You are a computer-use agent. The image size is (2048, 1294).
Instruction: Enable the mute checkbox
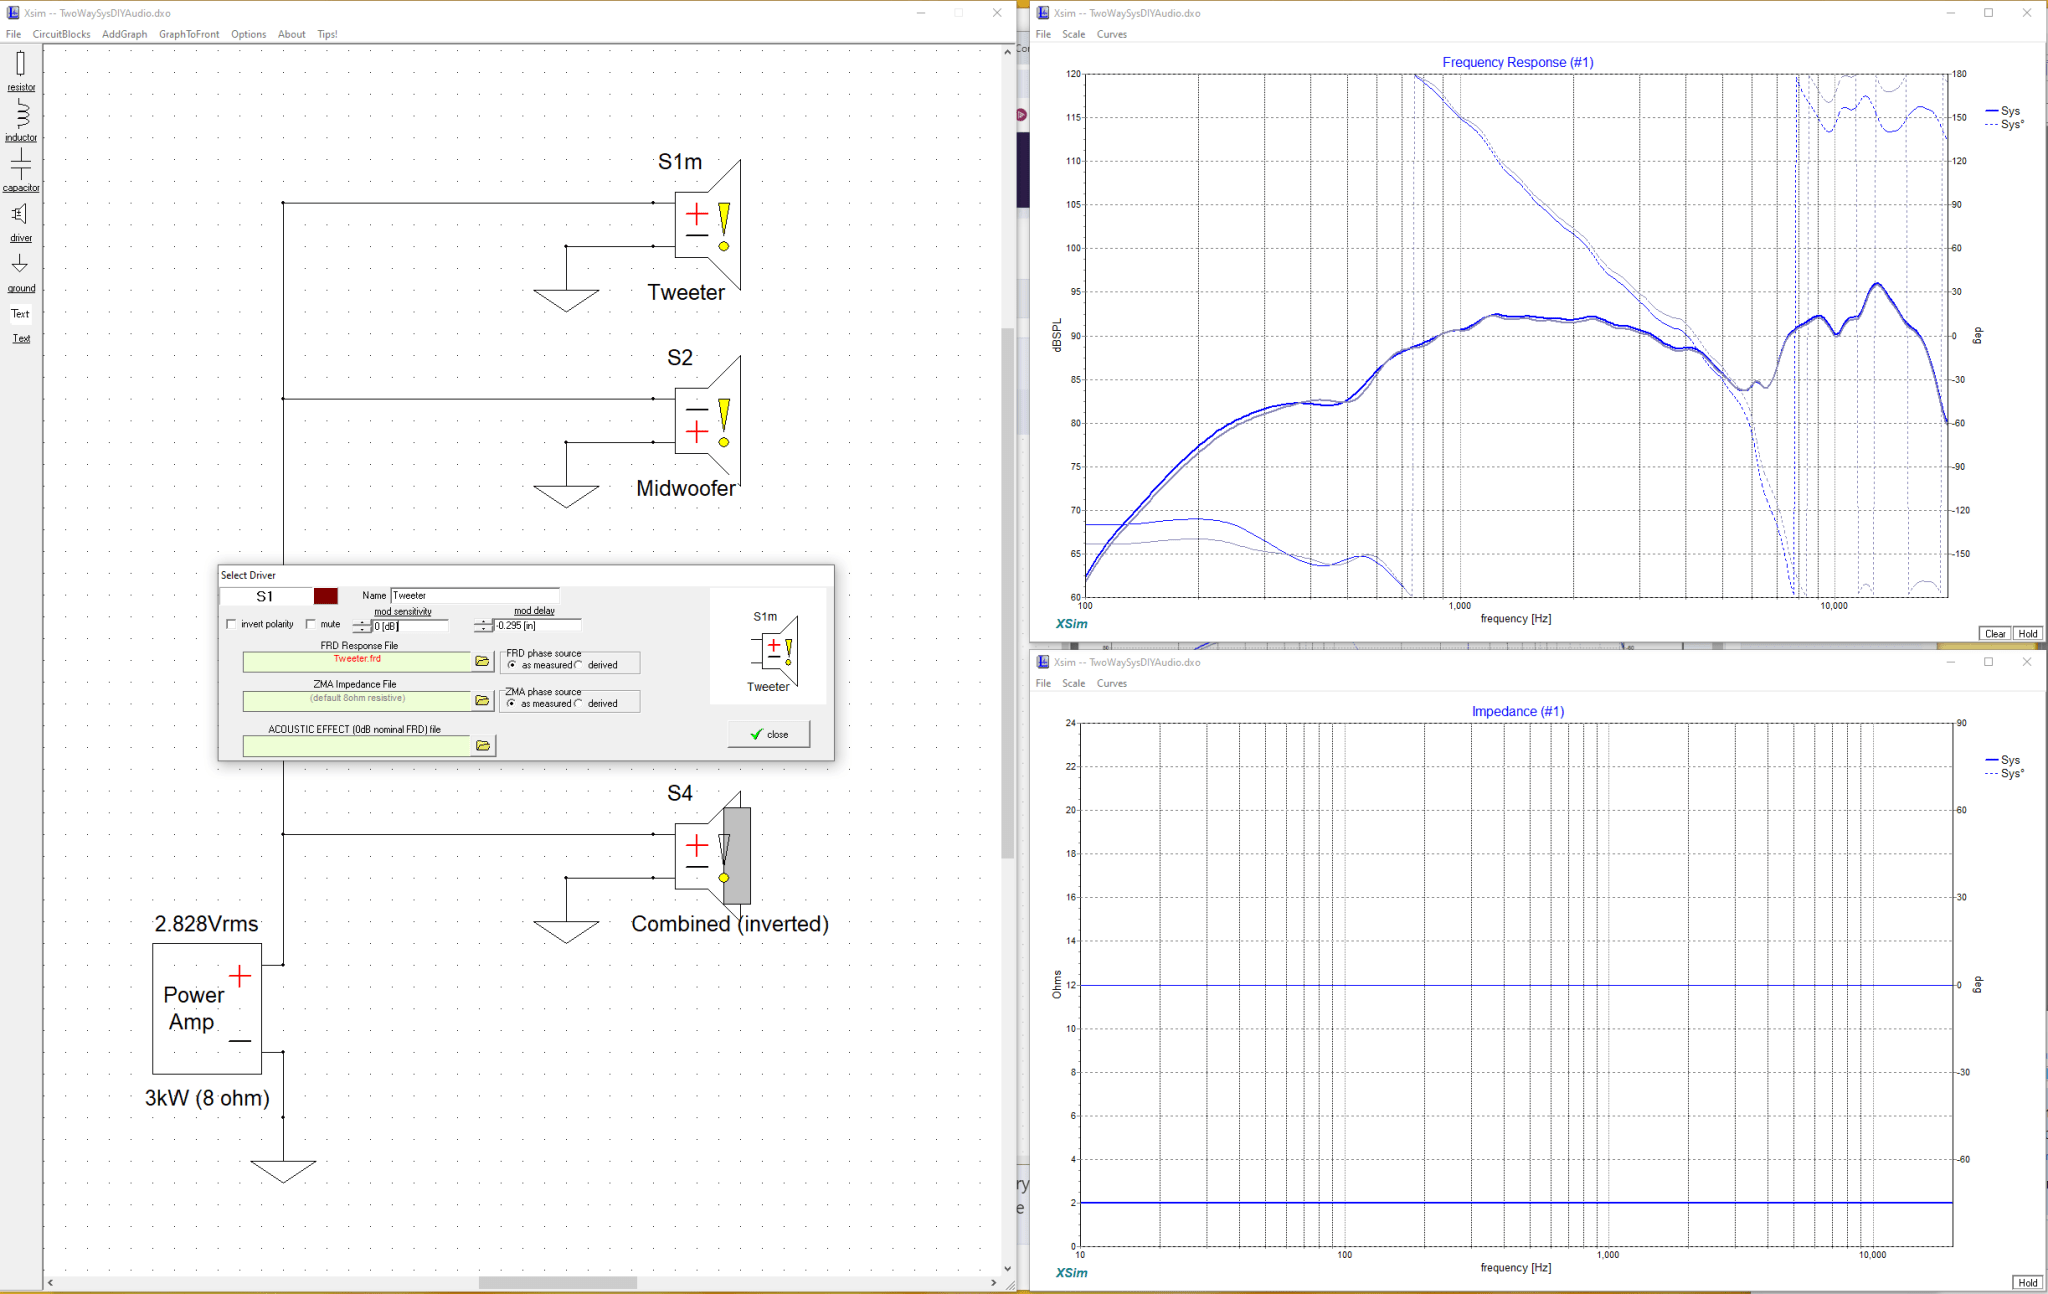click(311, 624)
